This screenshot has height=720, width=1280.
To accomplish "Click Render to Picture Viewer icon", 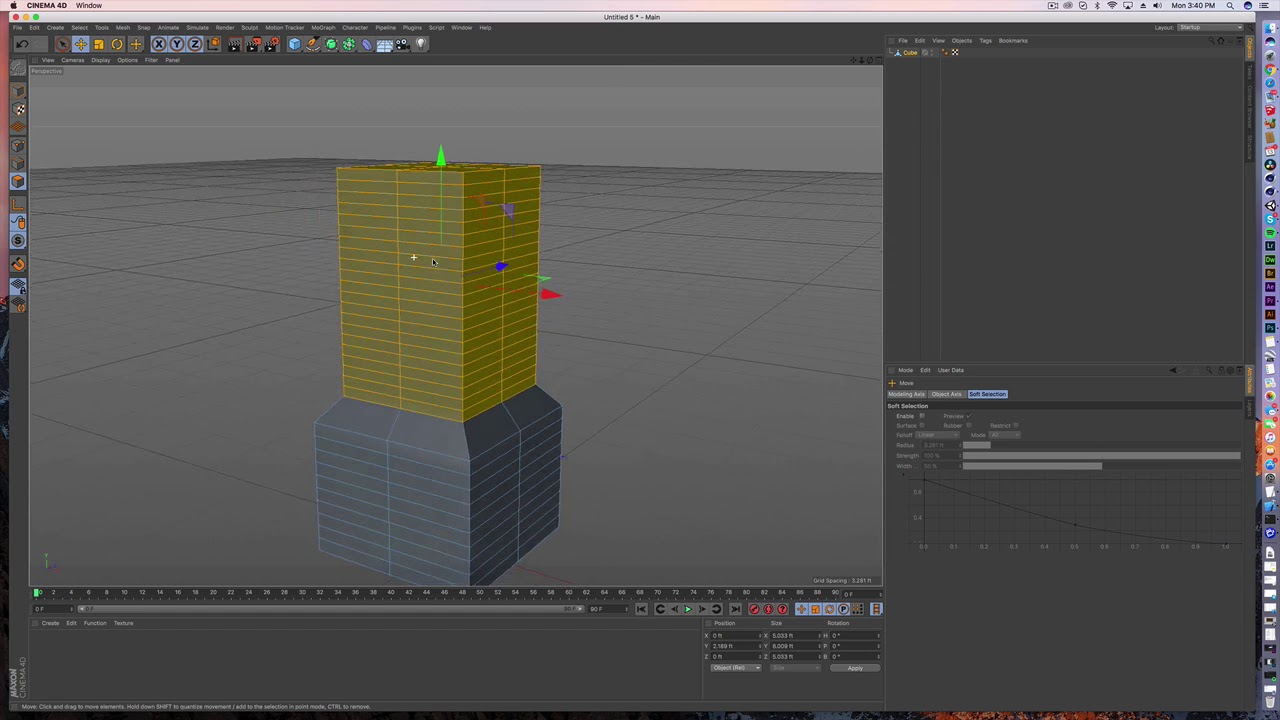I will point(252,44).
